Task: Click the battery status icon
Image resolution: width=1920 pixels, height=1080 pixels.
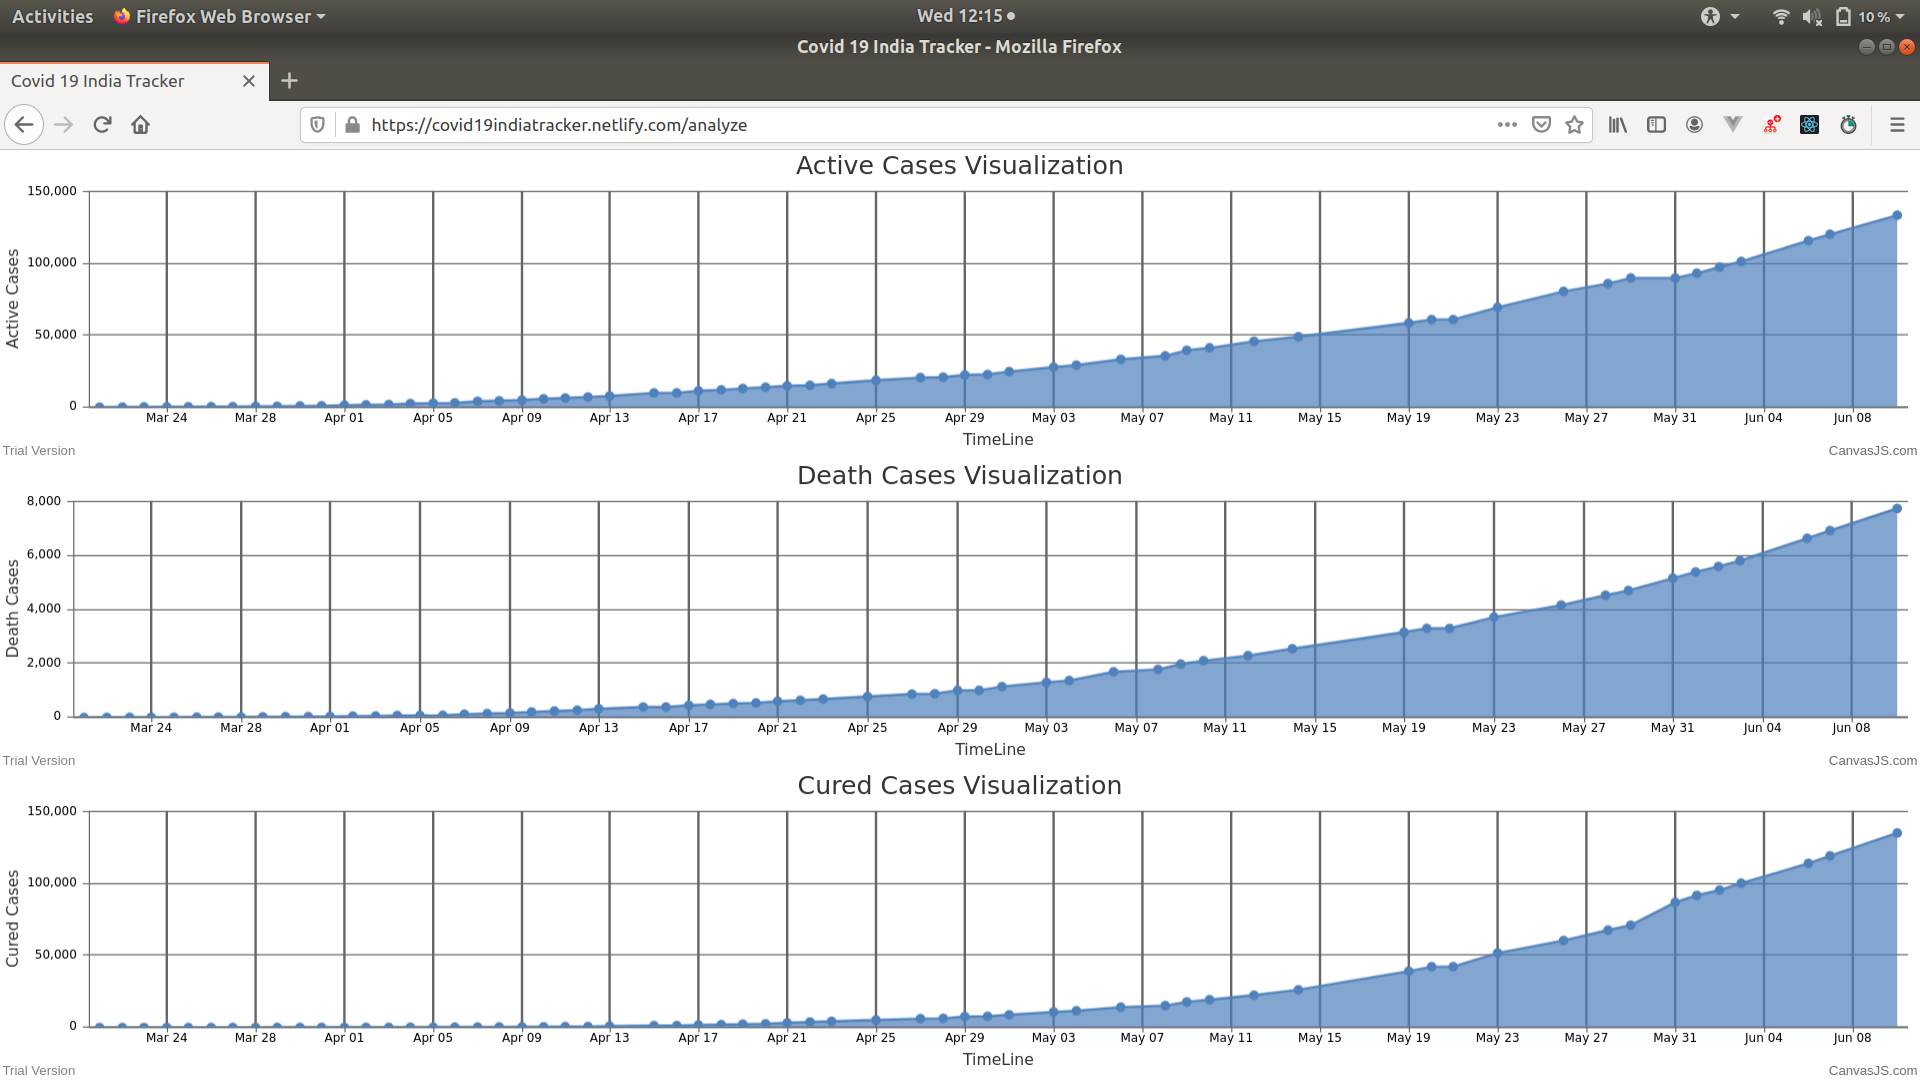Action: coord(1843,16)
